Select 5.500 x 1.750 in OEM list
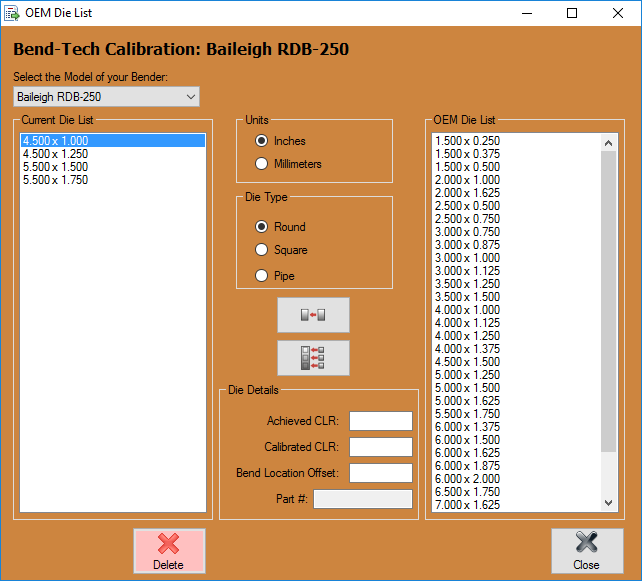 [517, 414]
